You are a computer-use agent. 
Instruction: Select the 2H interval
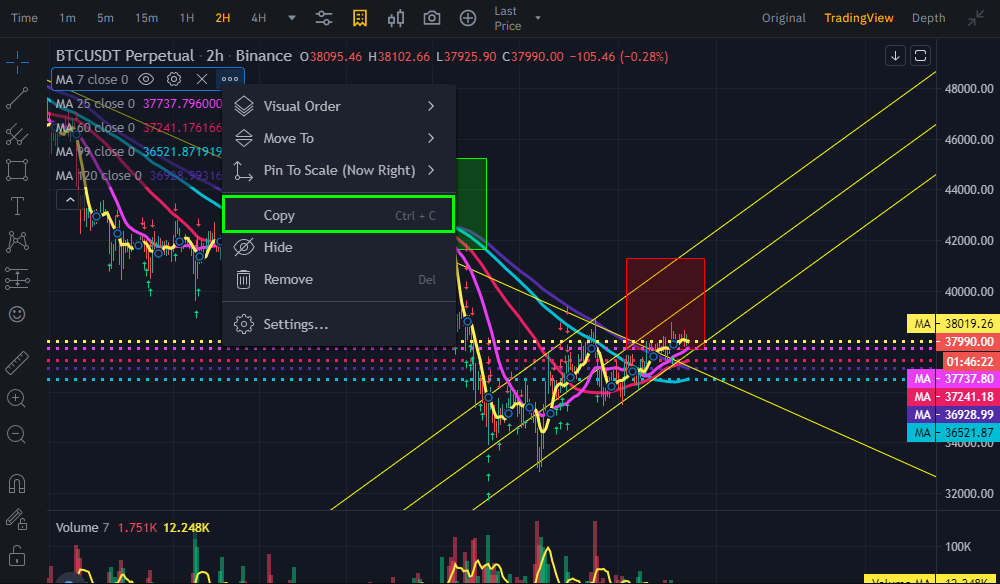point(223,18)
